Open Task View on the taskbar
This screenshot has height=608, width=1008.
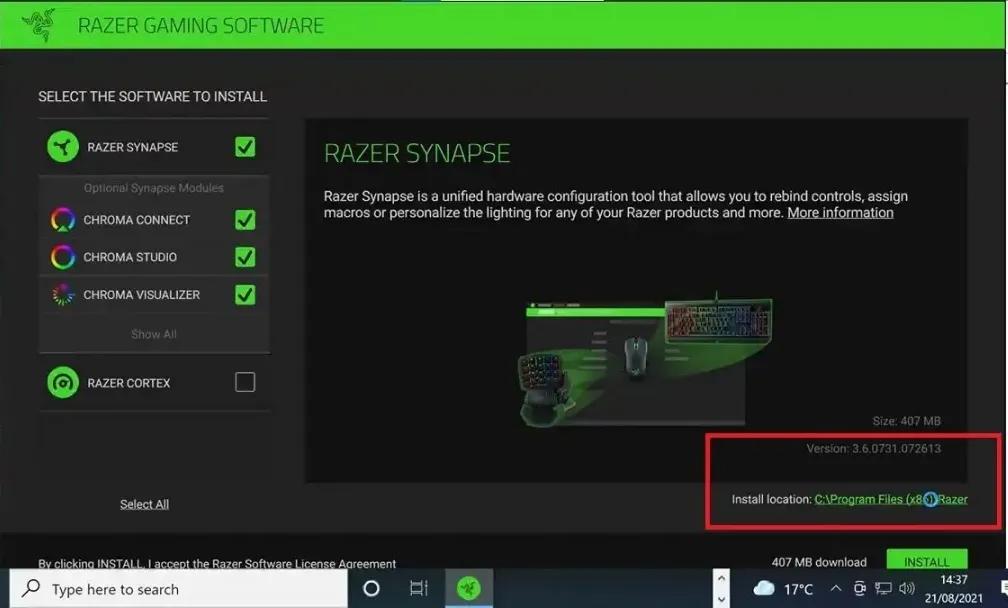(x=418, y=588)
